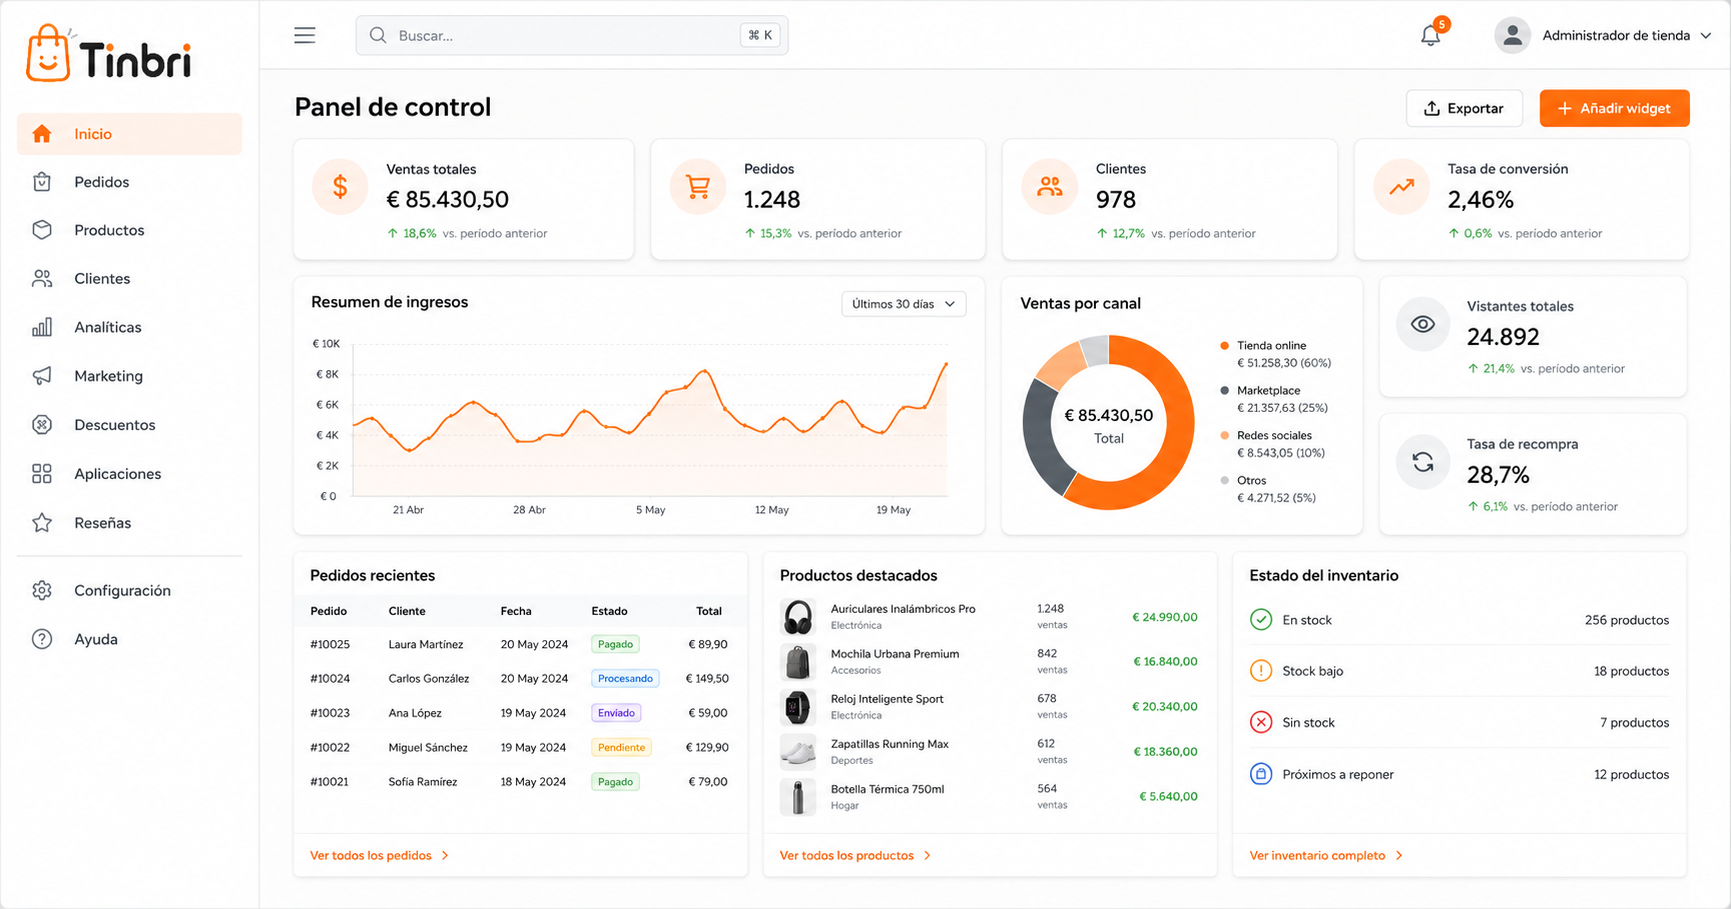
Task: Expand the Últimos 30 días dropdown
Action: (x=904, y=304)
